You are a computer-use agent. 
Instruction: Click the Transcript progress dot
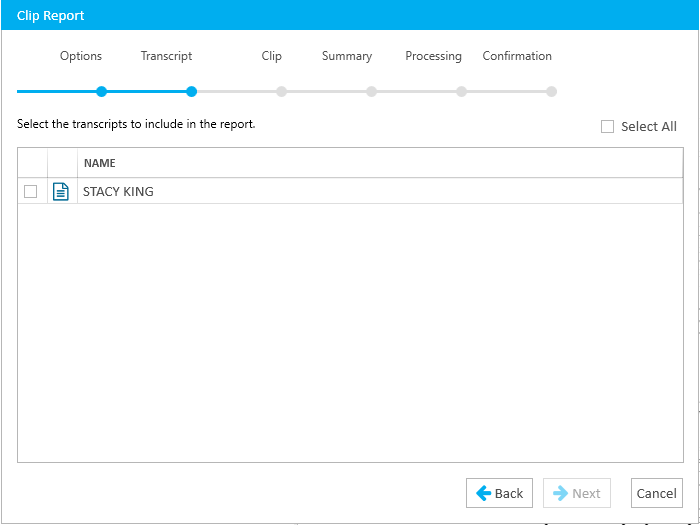[192, 92]
